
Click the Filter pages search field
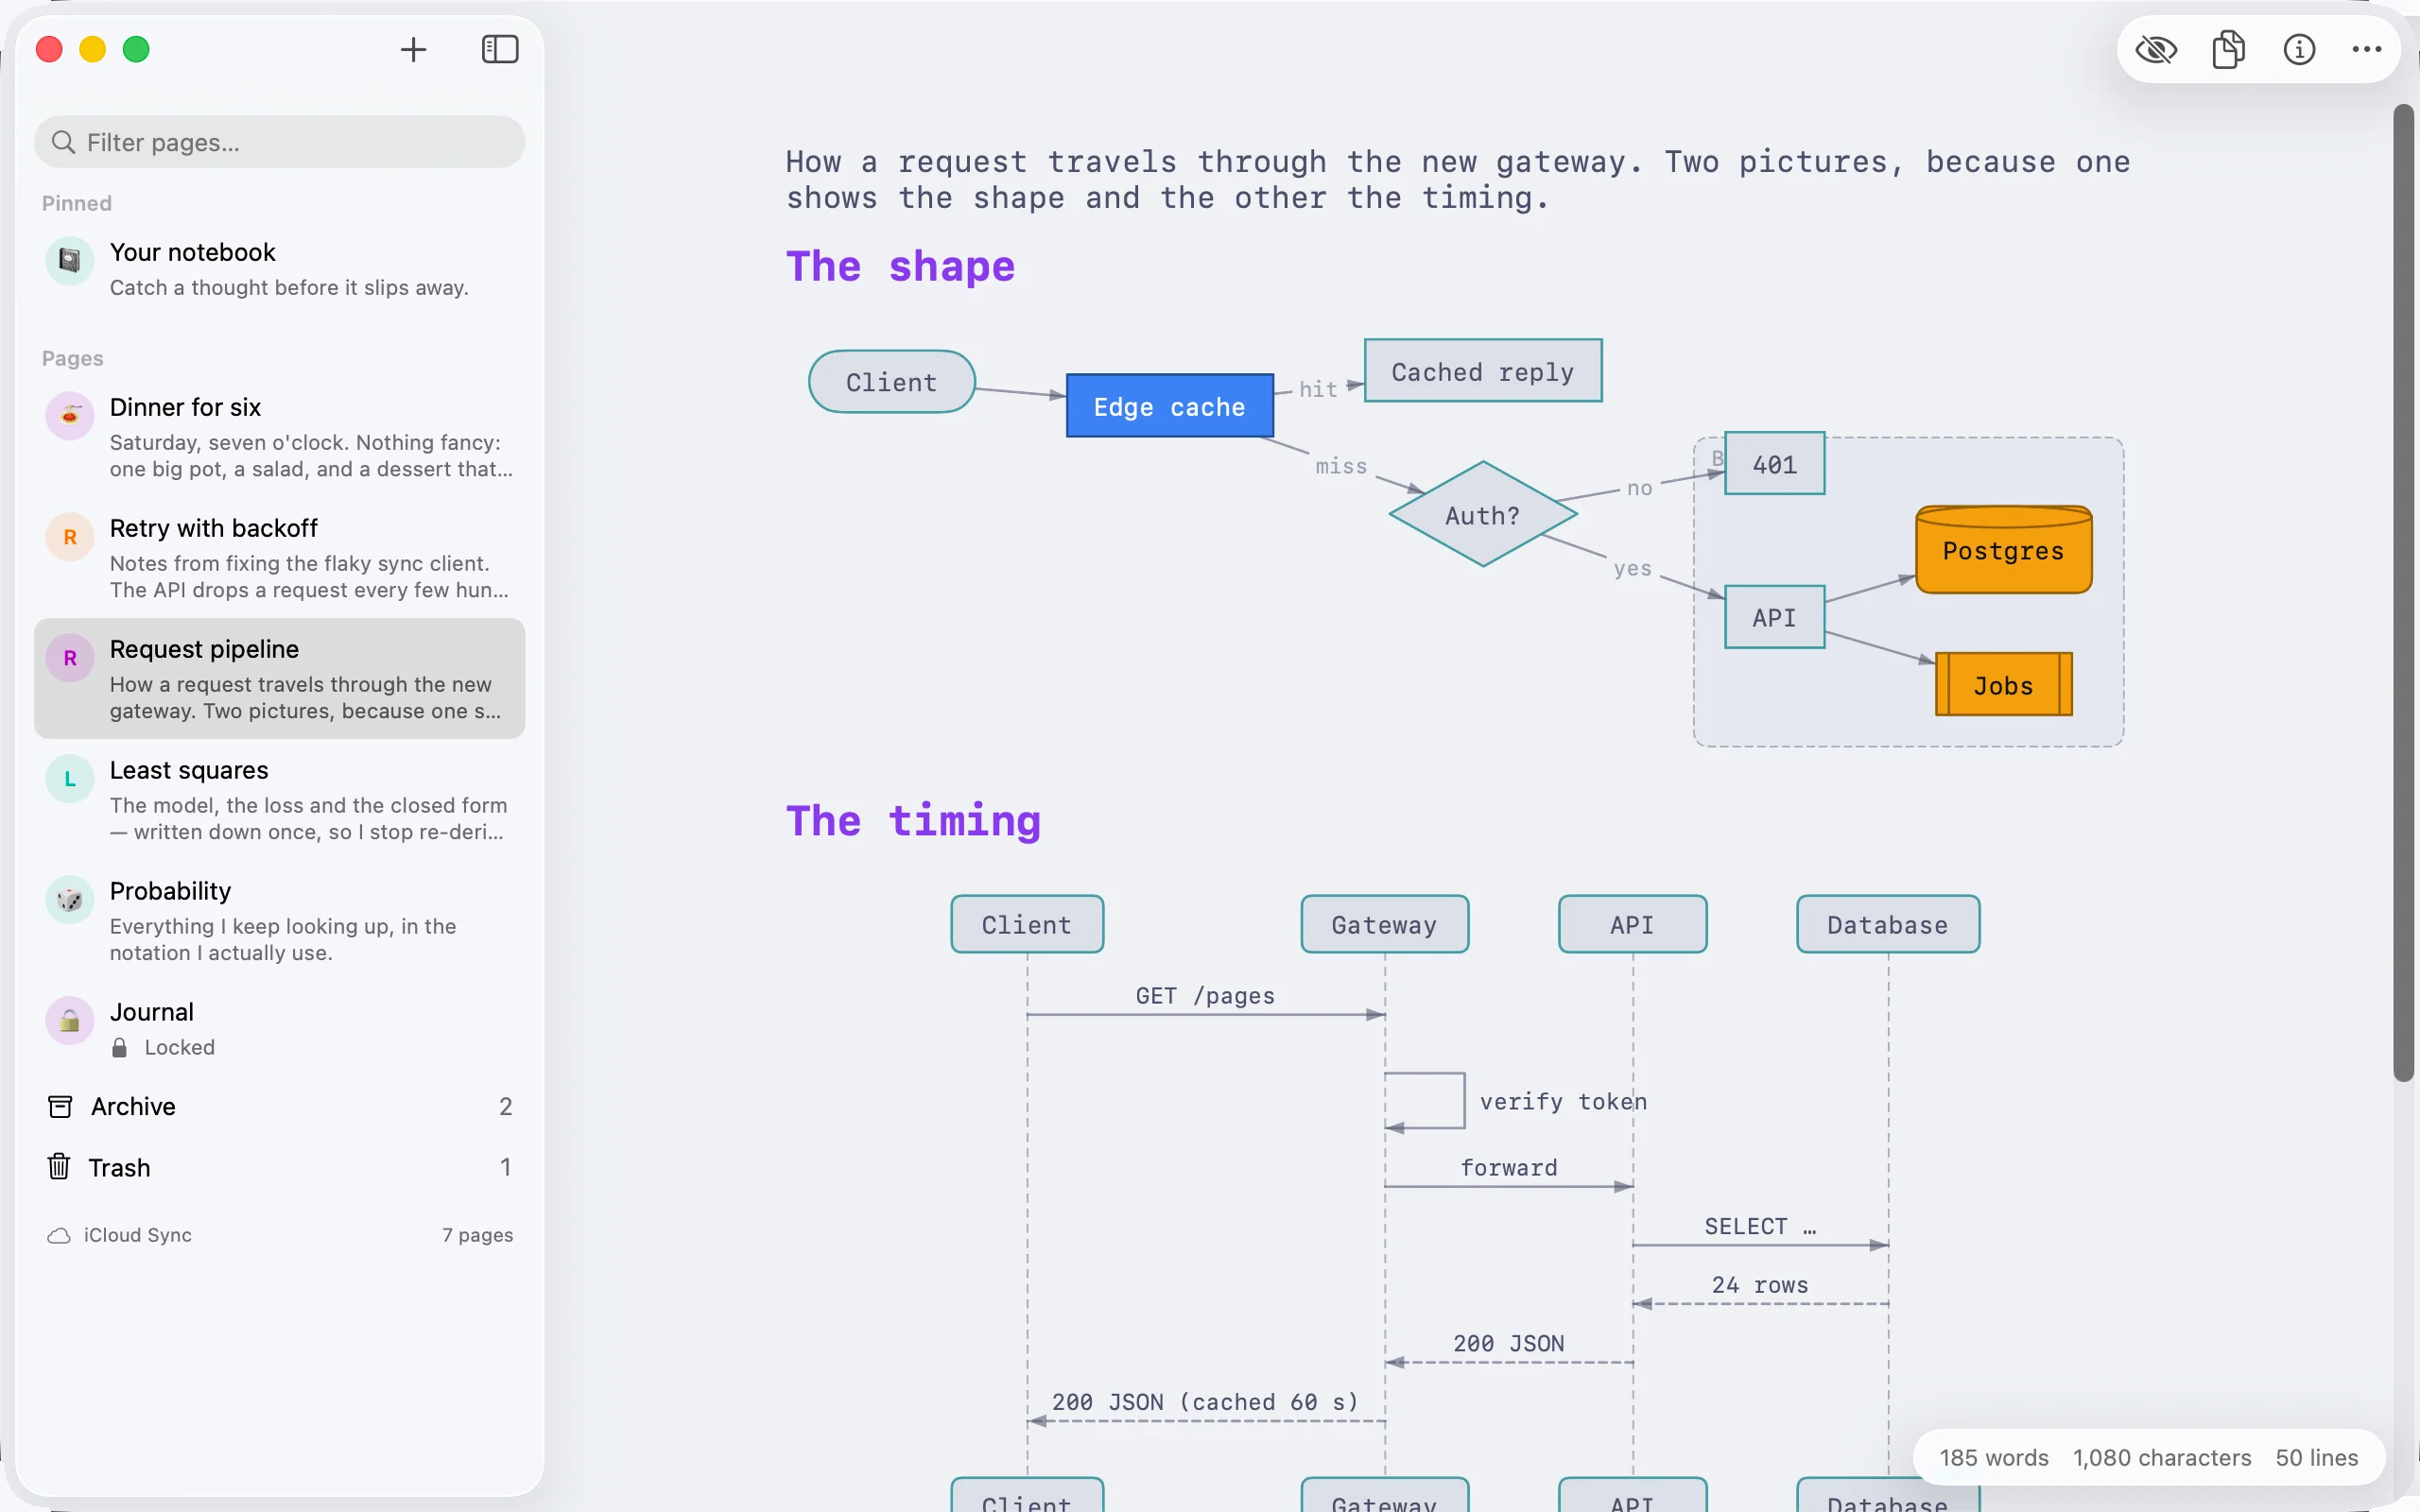point(279,142)
